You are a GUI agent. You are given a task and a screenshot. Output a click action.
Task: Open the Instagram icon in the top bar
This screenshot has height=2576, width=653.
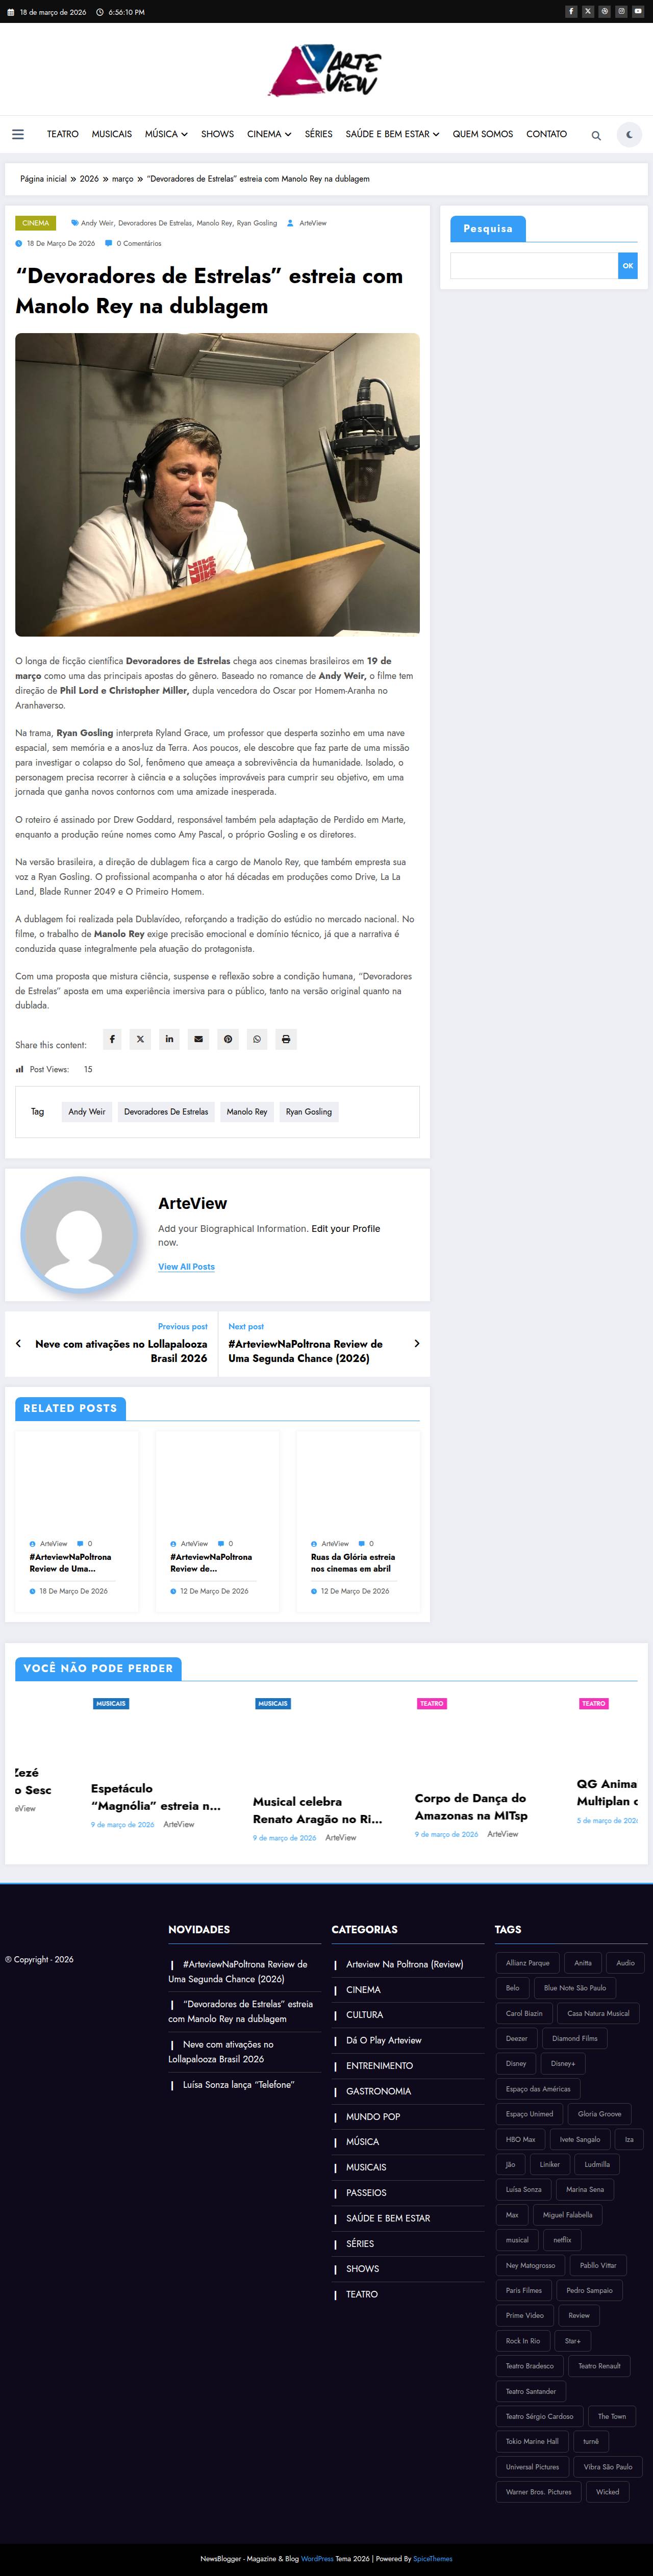[x=621, y=12]
